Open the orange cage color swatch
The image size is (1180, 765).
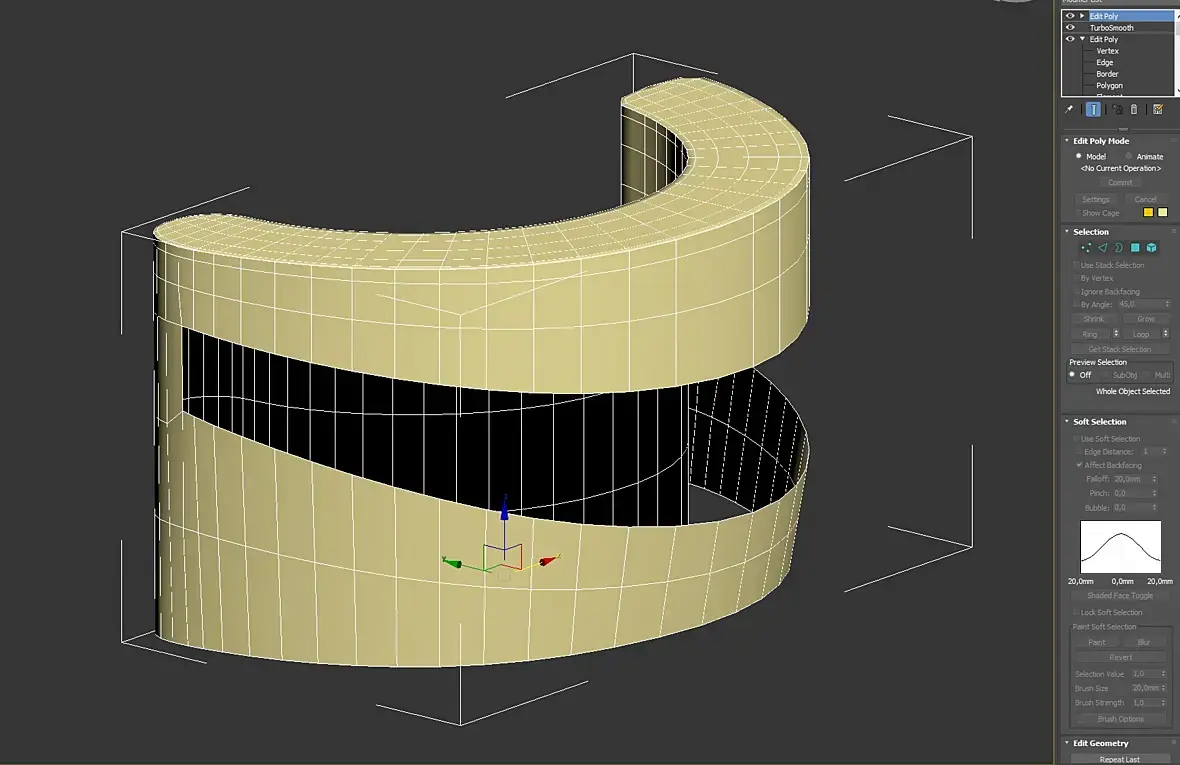(1148, 213)
